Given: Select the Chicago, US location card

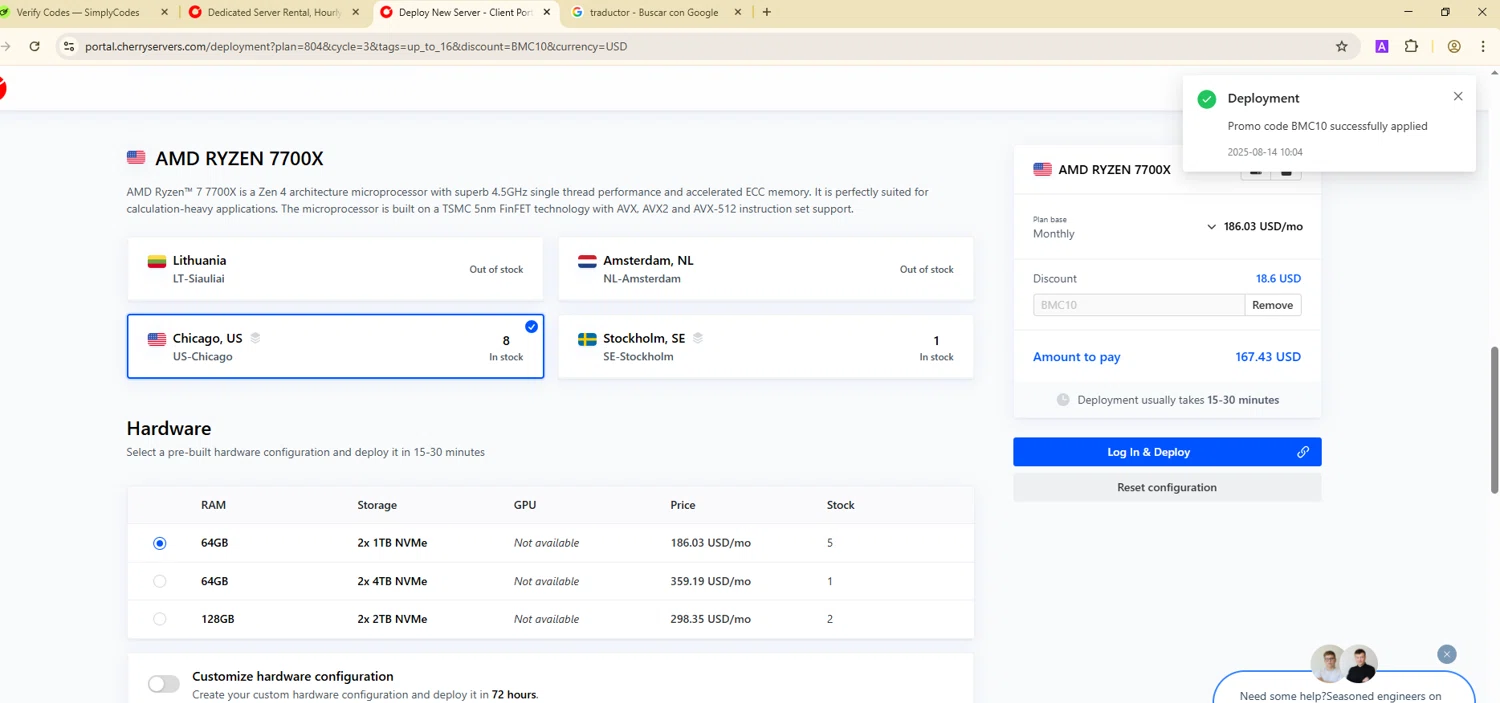Looking at the screenshot, I should pos(335,347).
